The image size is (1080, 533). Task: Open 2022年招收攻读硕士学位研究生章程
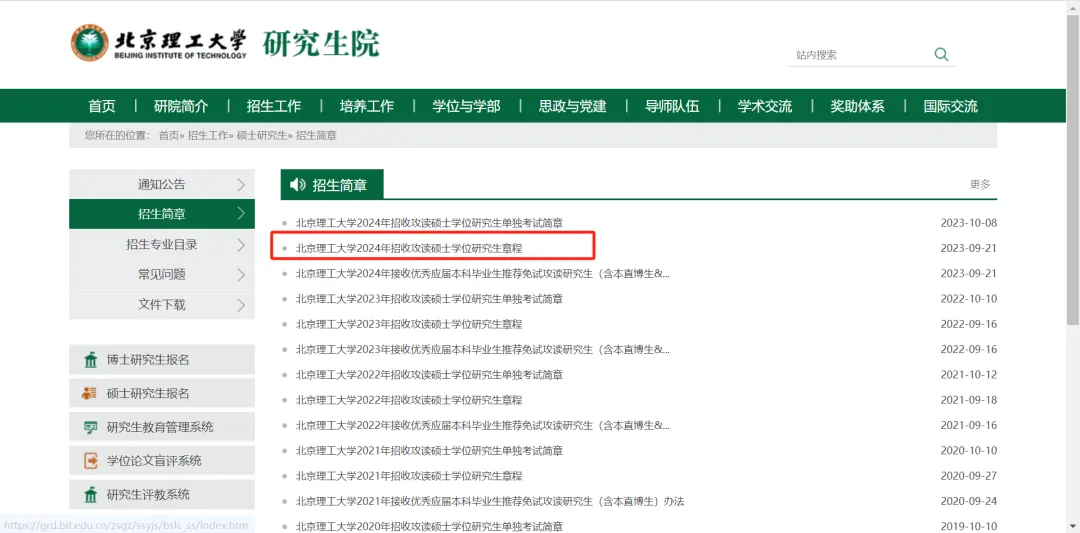click(x=409, y=400)
